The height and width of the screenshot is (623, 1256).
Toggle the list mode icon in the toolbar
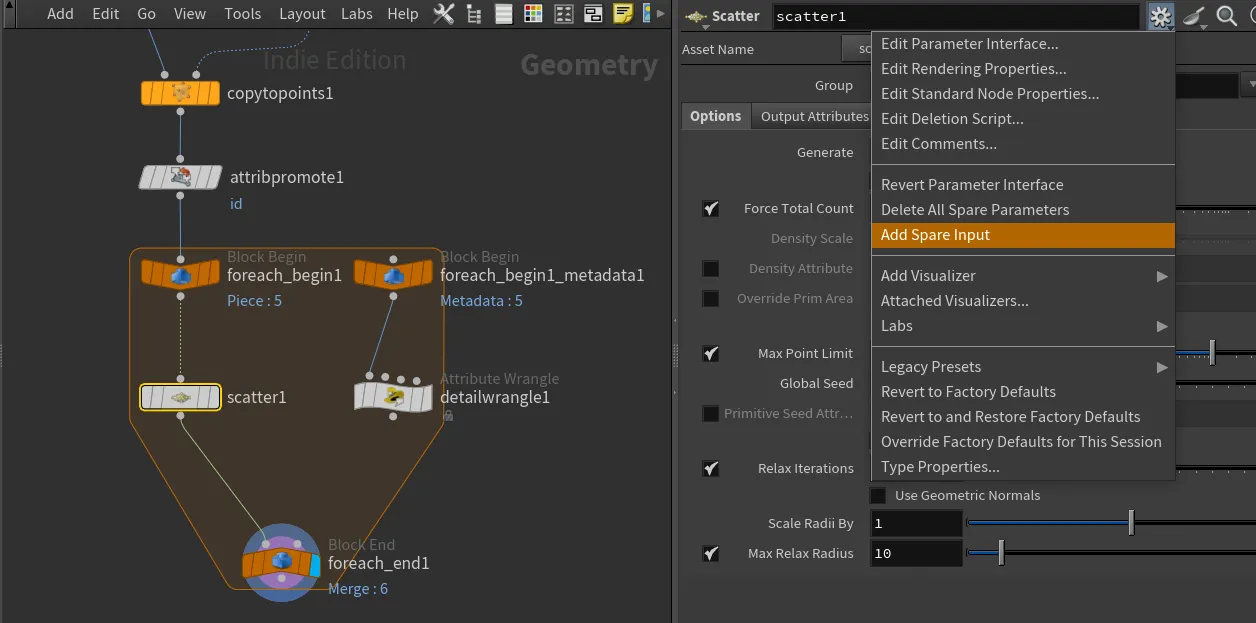pos(504,14)
